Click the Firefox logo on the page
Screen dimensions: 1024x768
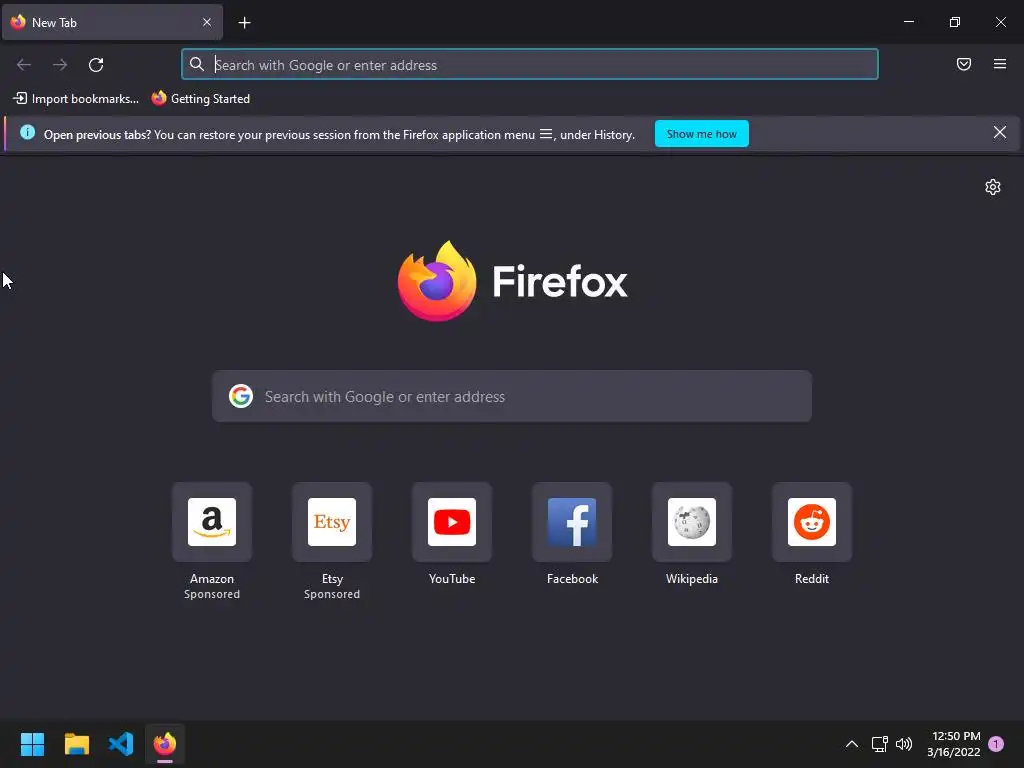pyautogui.click(x=512, y=281)
